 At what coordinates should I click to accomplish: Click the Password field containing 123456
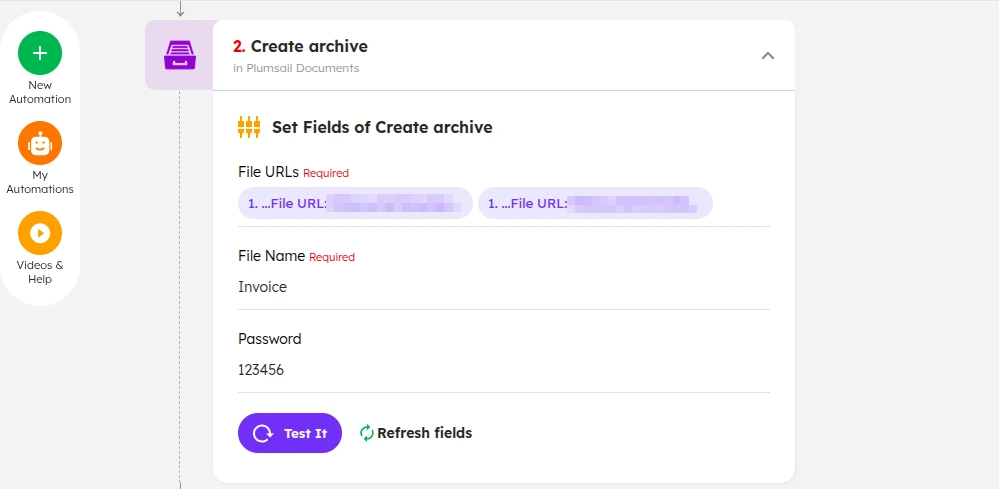coord(504,370)
